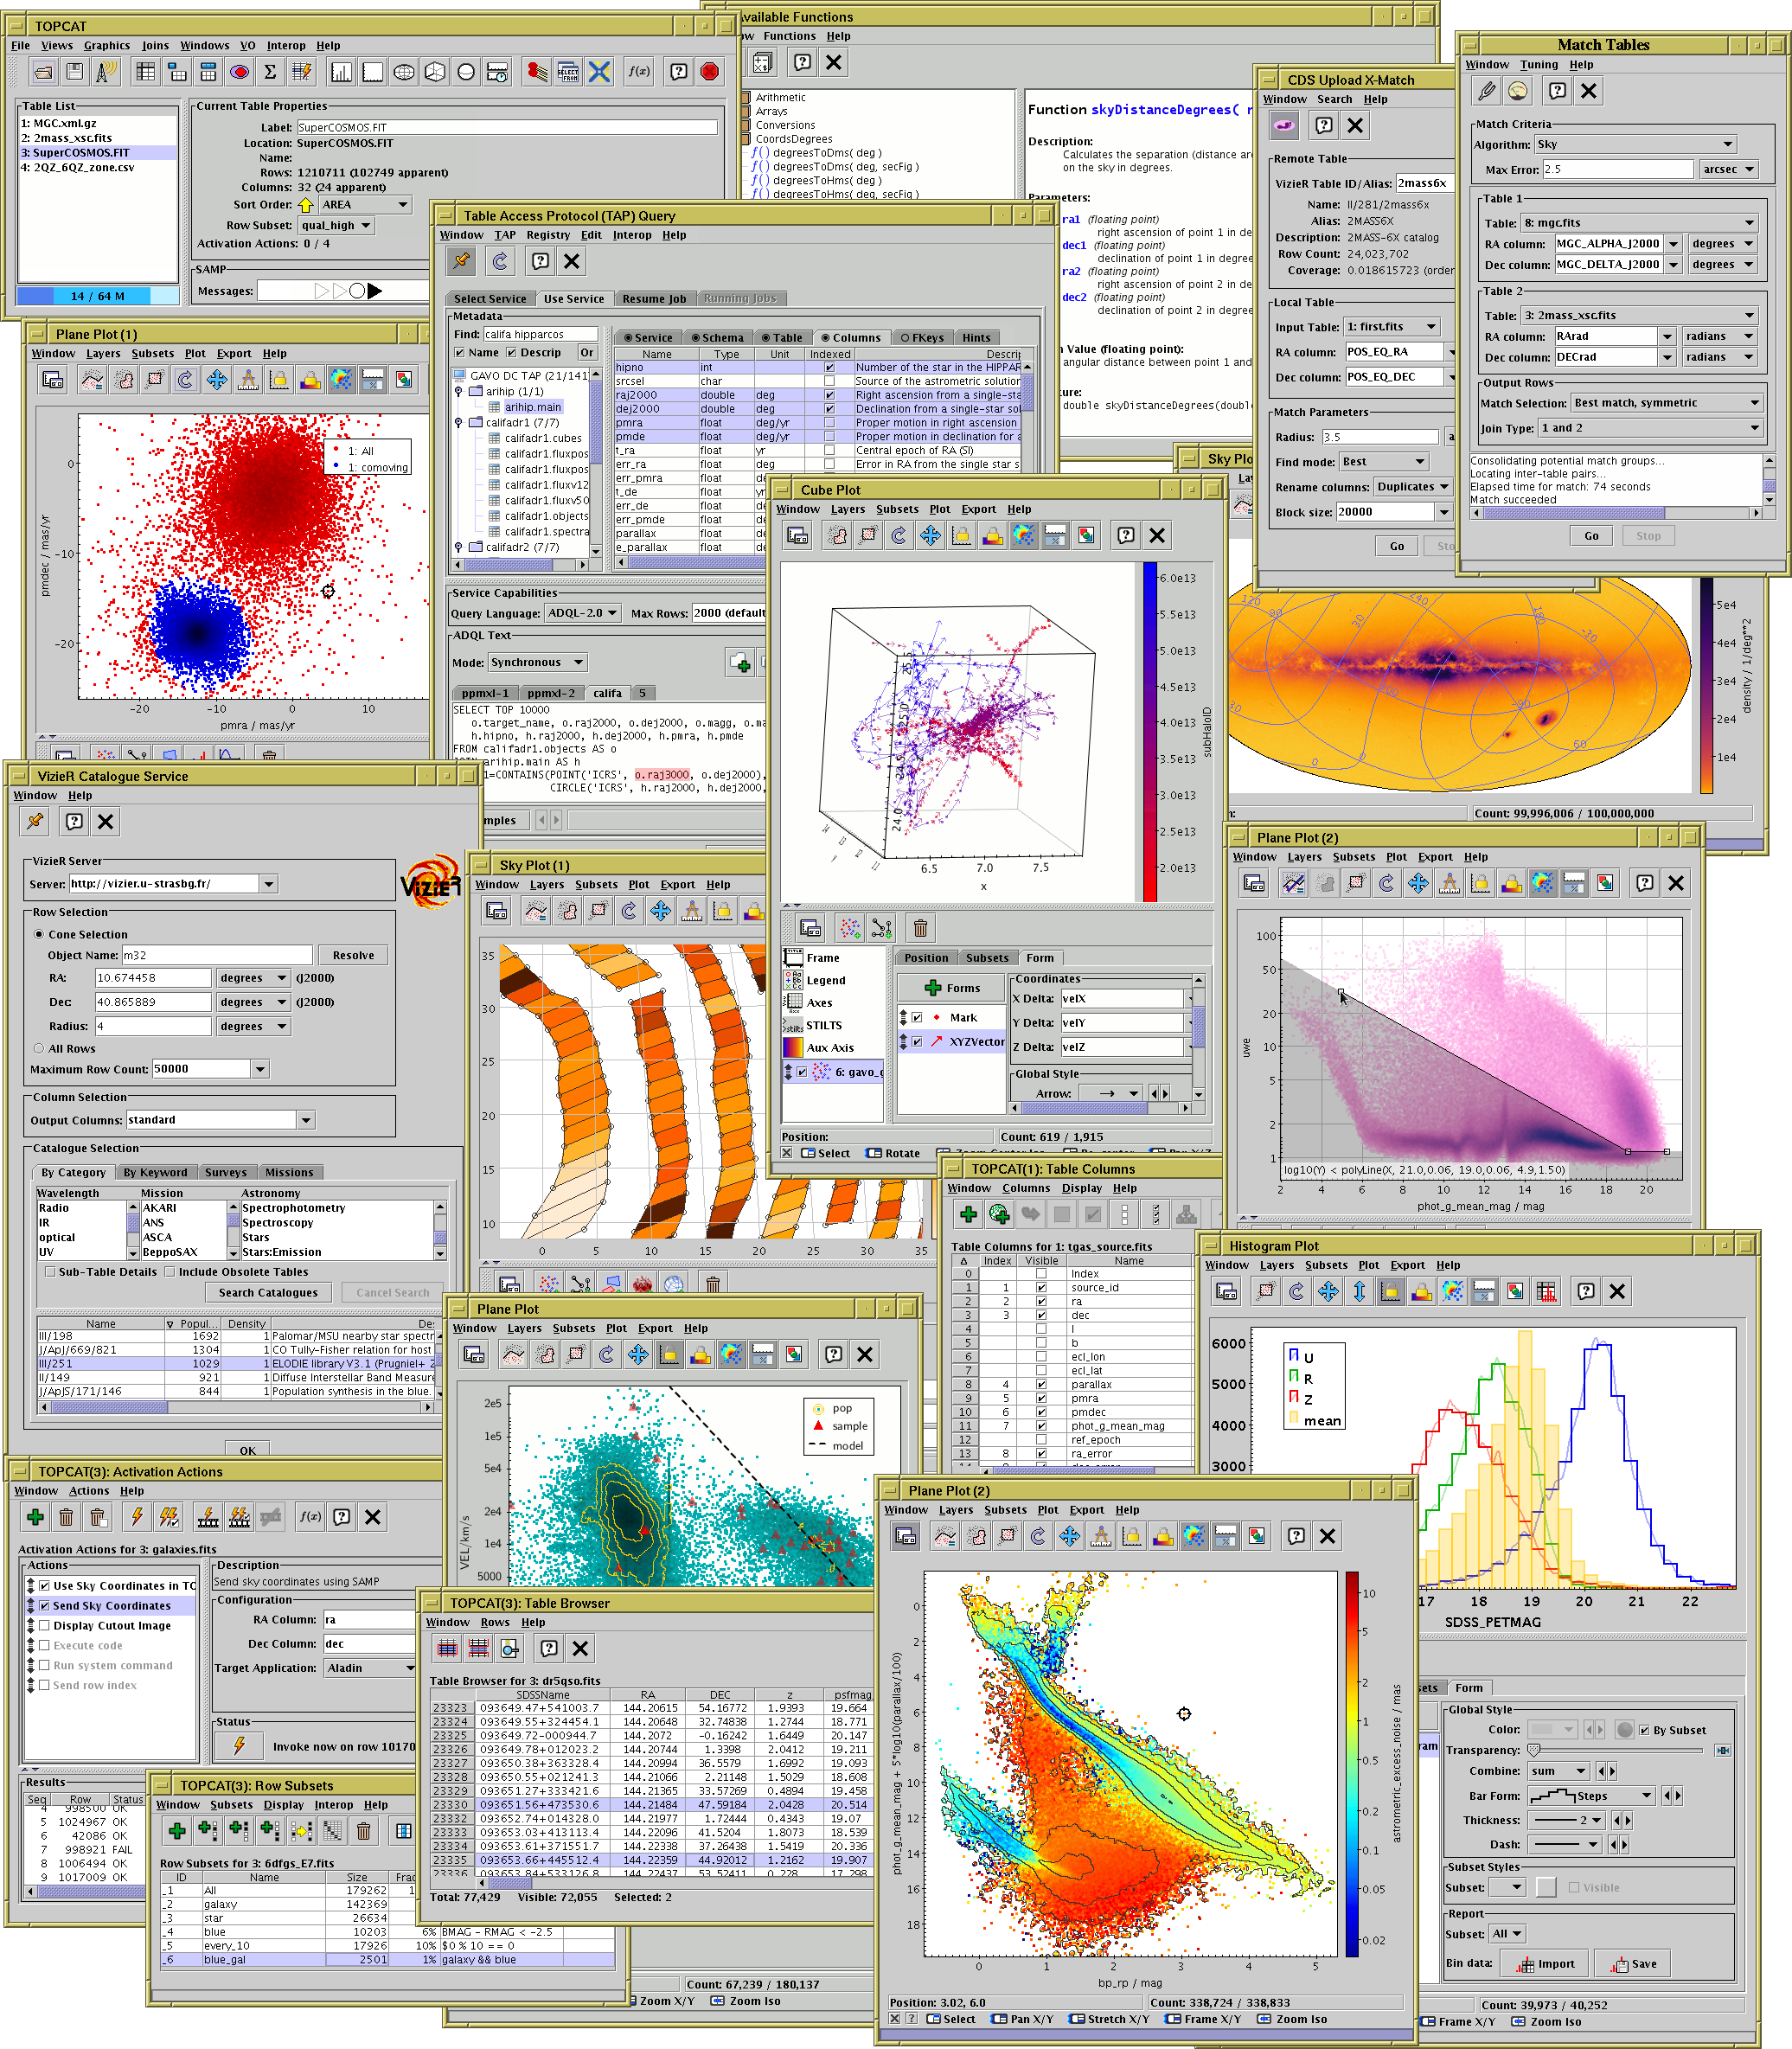
Task: Click the SAMP broadcast tower icon
Action: [x=106, y=72]
